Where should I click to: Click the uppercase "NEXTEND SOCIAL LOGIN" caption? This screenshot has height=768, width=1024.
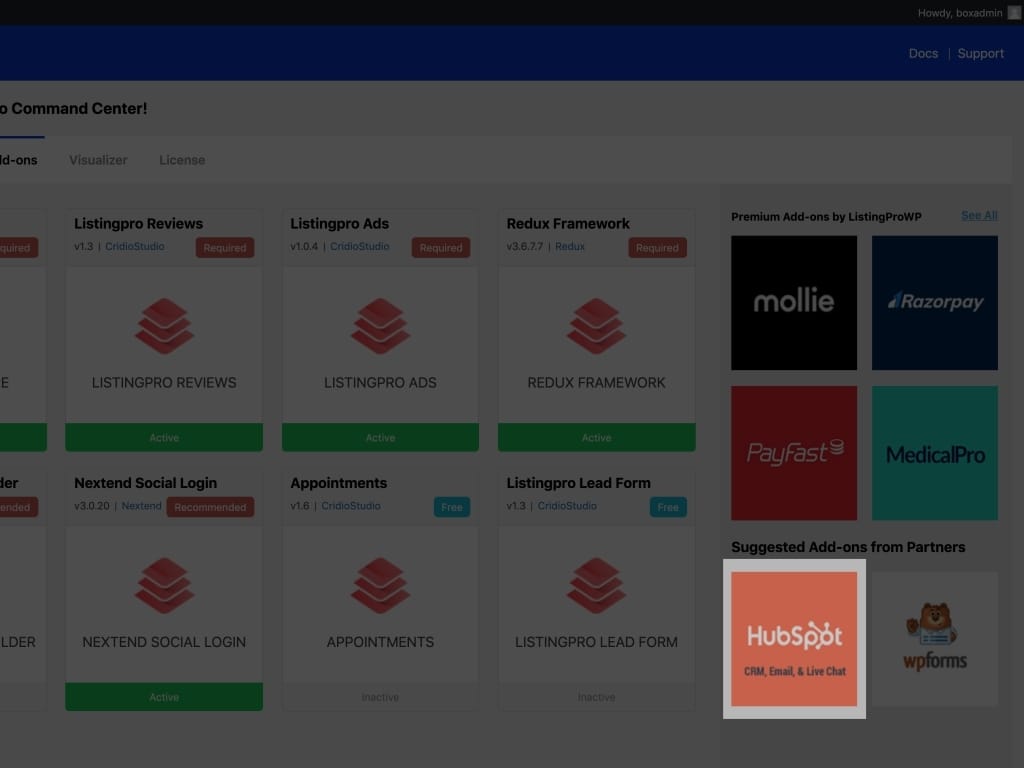164,642
